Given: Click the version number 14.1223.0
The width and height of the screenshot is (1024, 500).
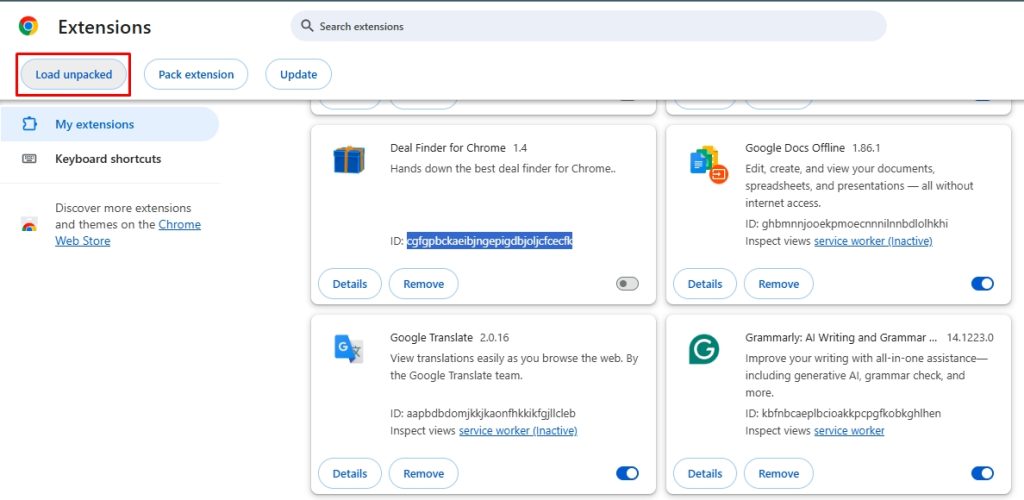Looking at the screenshot, I should [x=970, y=337].
